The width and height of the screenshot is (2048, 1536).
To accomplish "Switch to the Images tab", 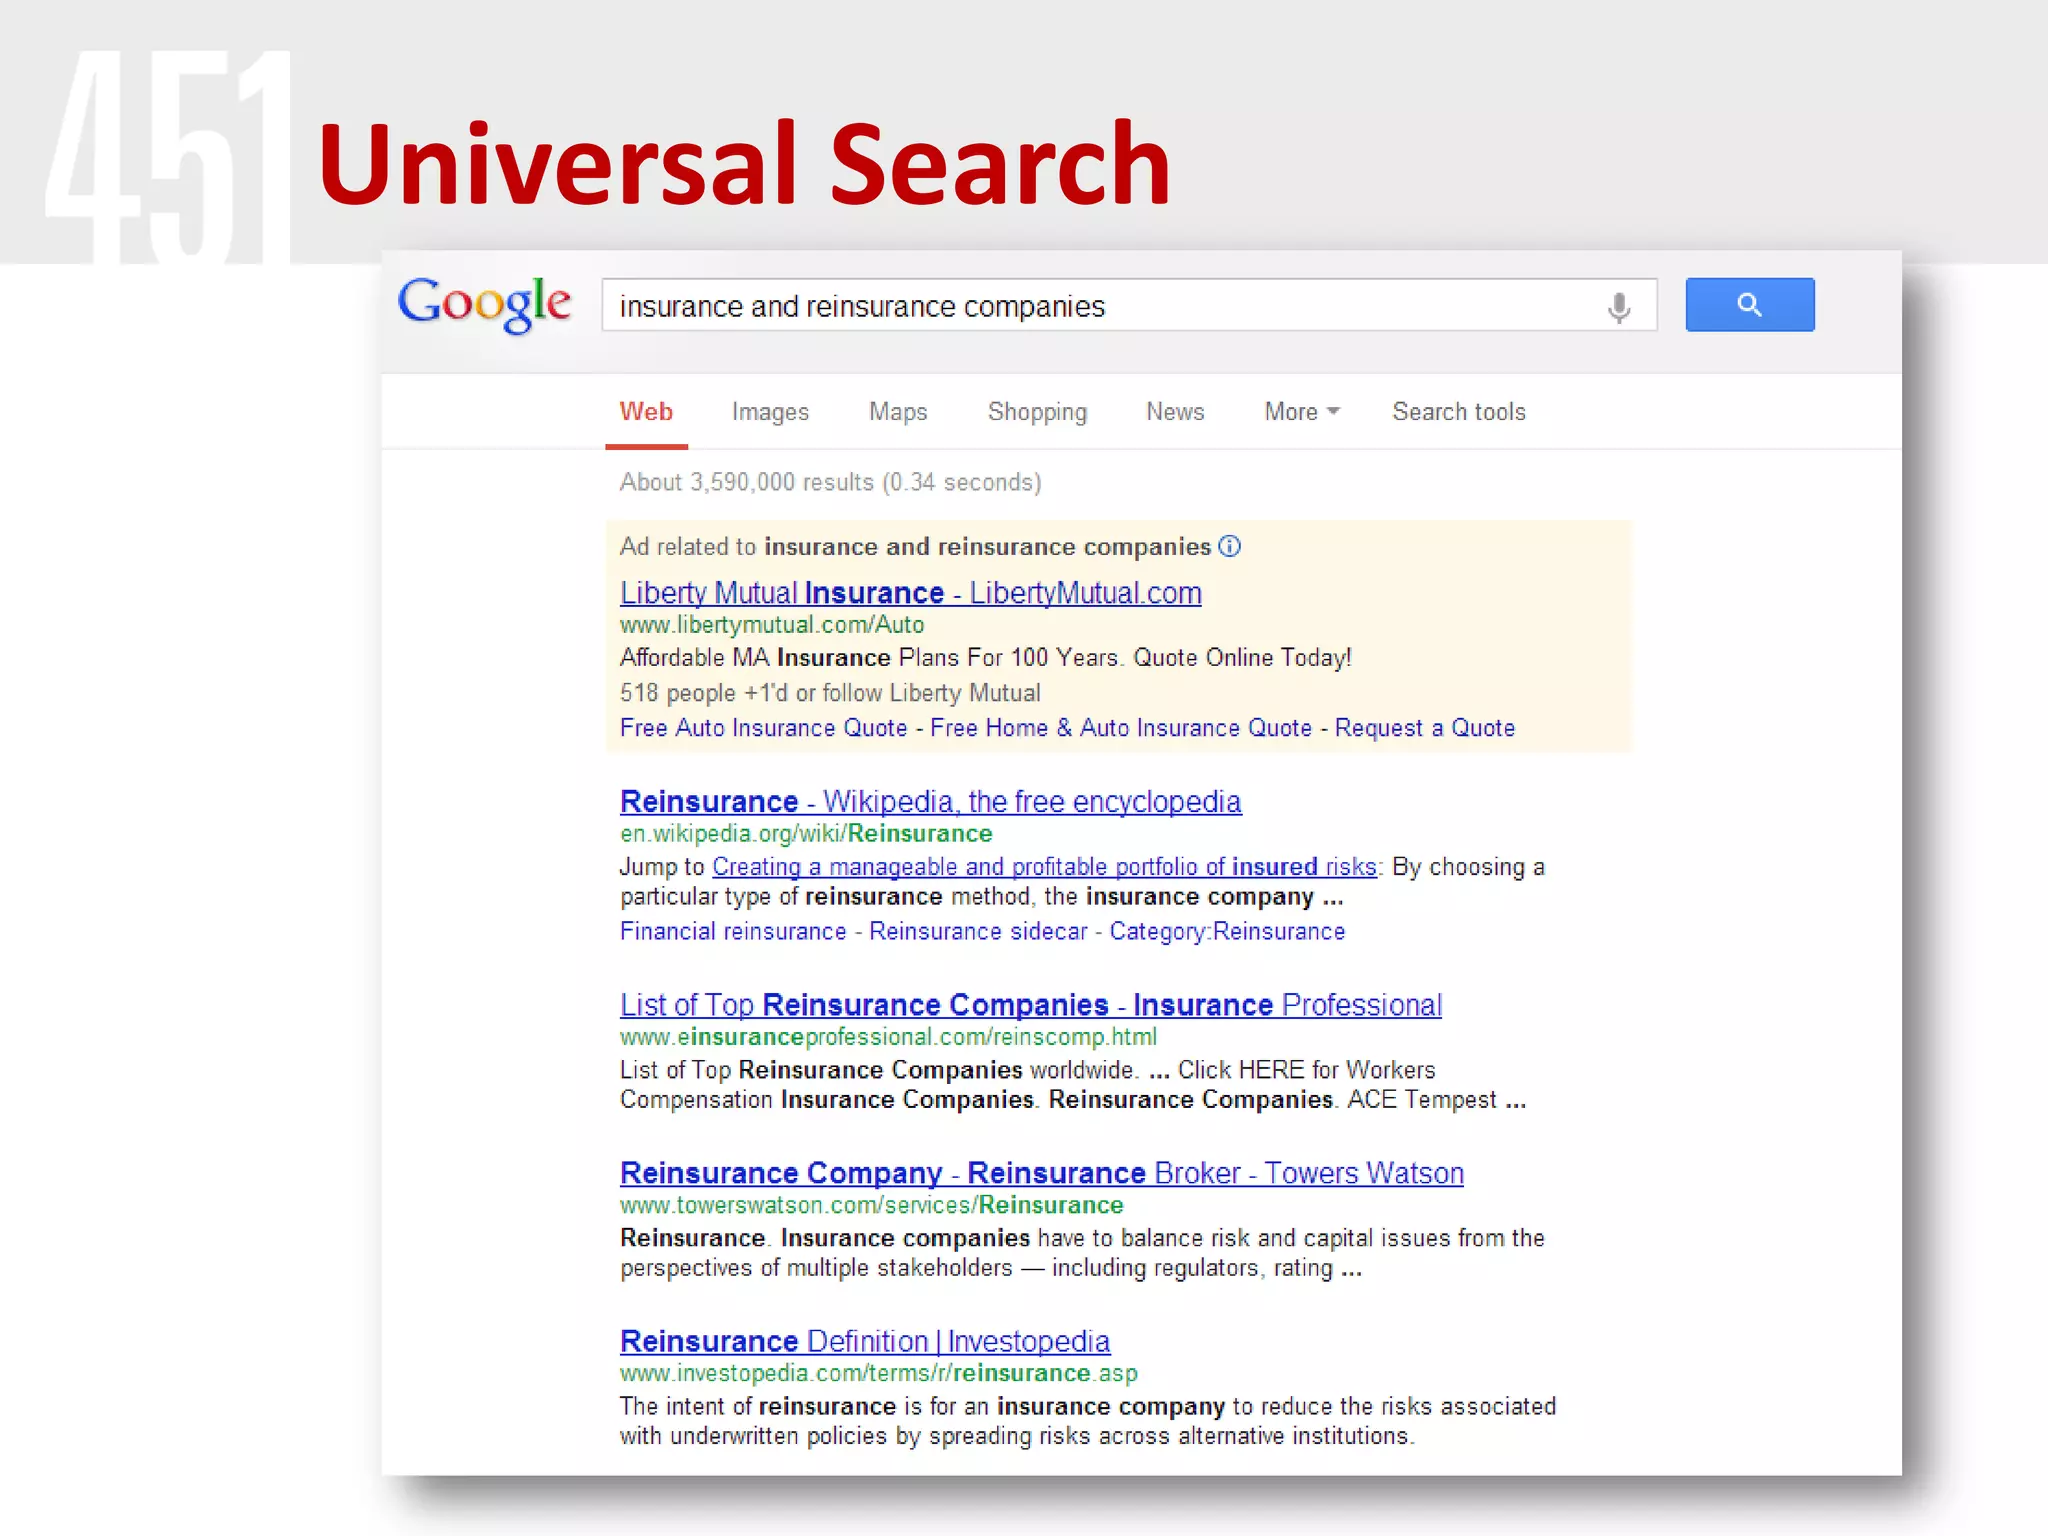I will pyautogui.click(x=770, y=412).
